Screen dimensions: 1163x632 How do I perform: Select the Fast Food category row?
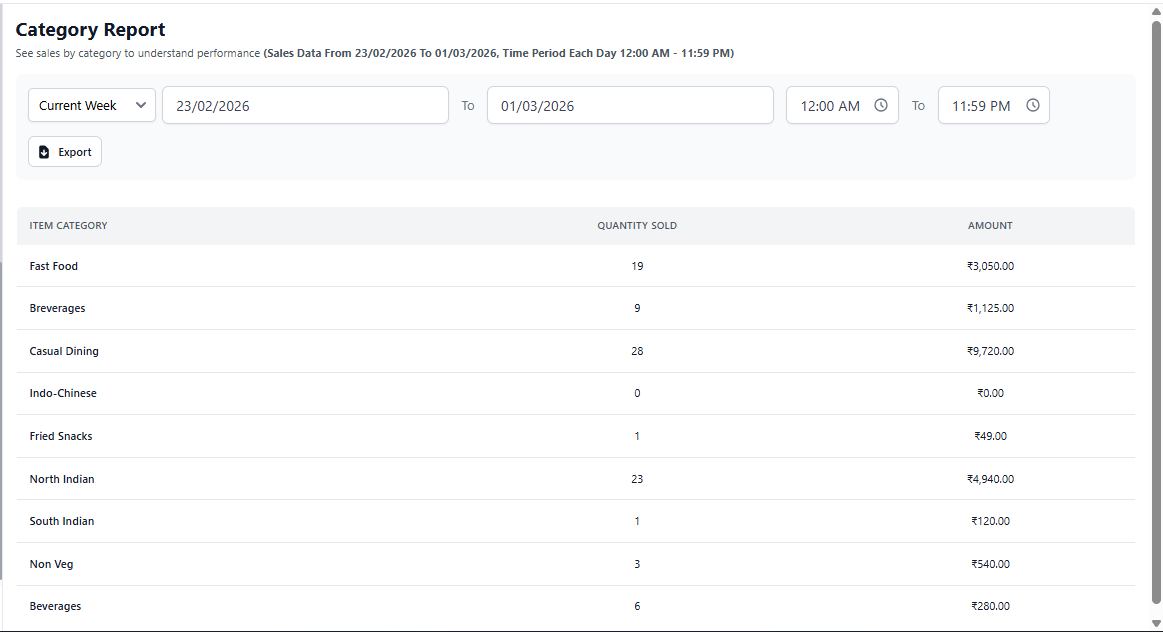tap(54, 266)
